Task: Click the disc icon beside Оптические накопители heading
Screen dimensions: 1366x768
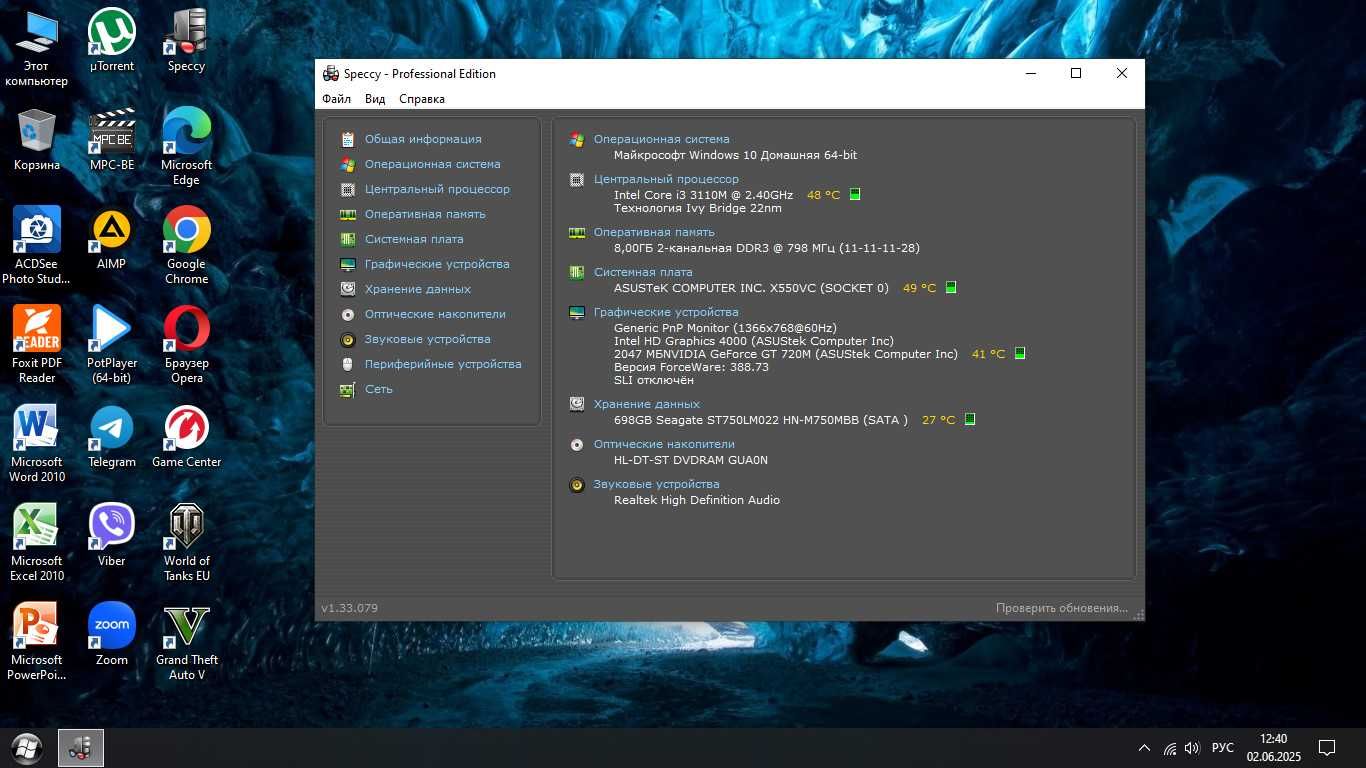Action: pyautogui.click(x=577, y=445)
